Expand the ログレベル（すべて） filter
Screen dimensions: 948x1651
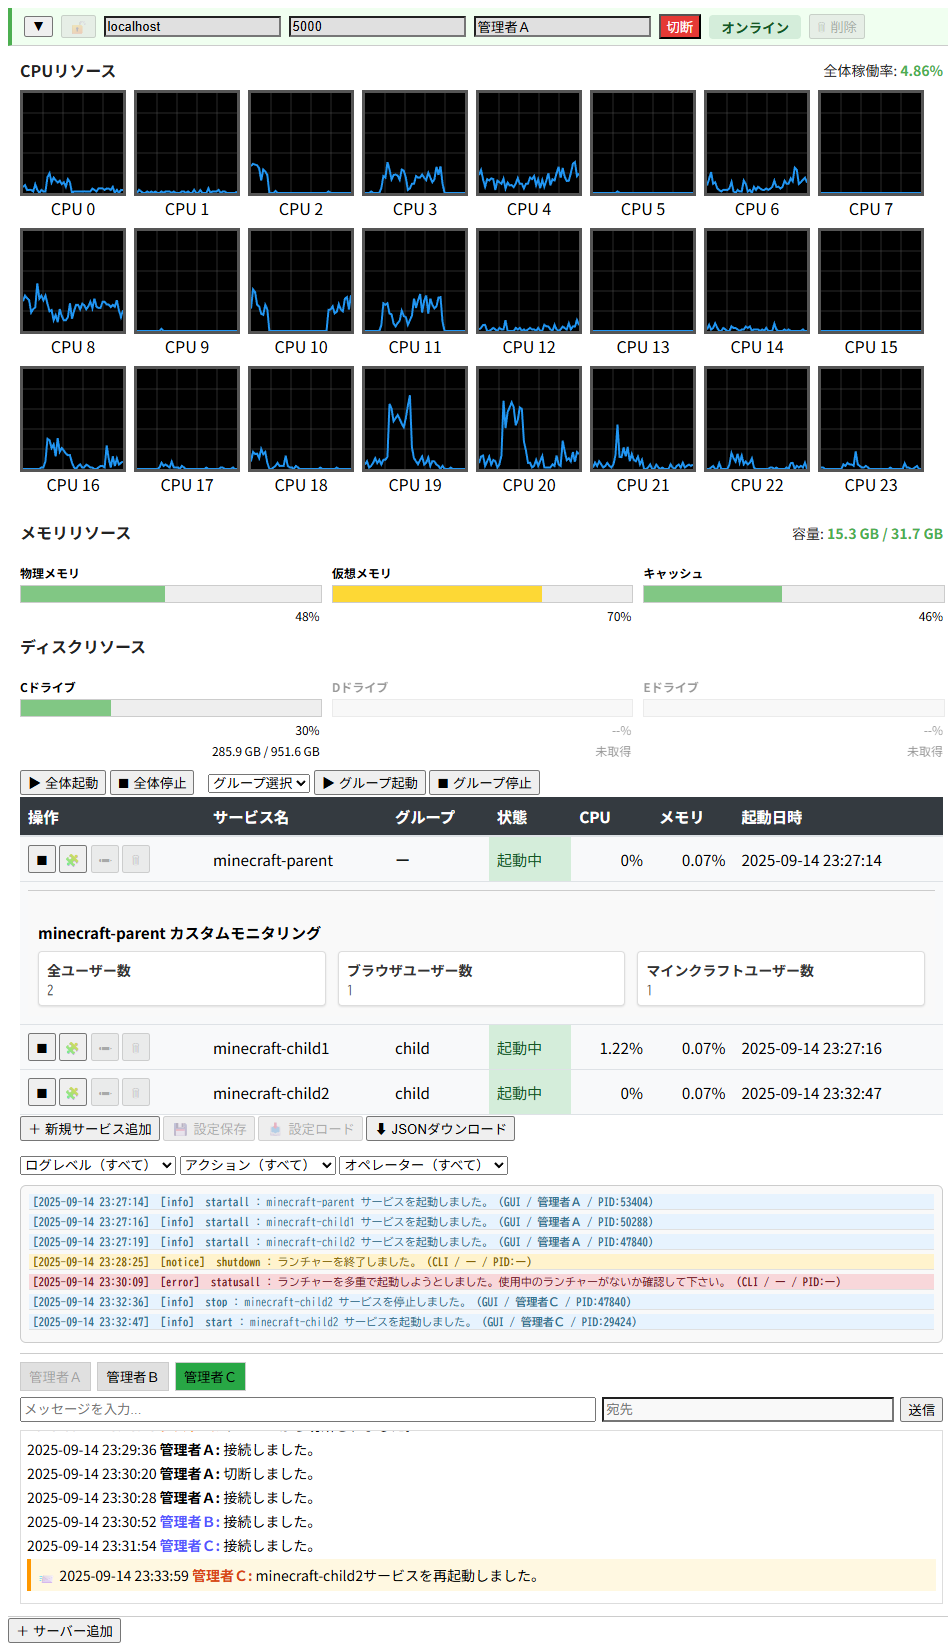click(x=98, y=1165)
